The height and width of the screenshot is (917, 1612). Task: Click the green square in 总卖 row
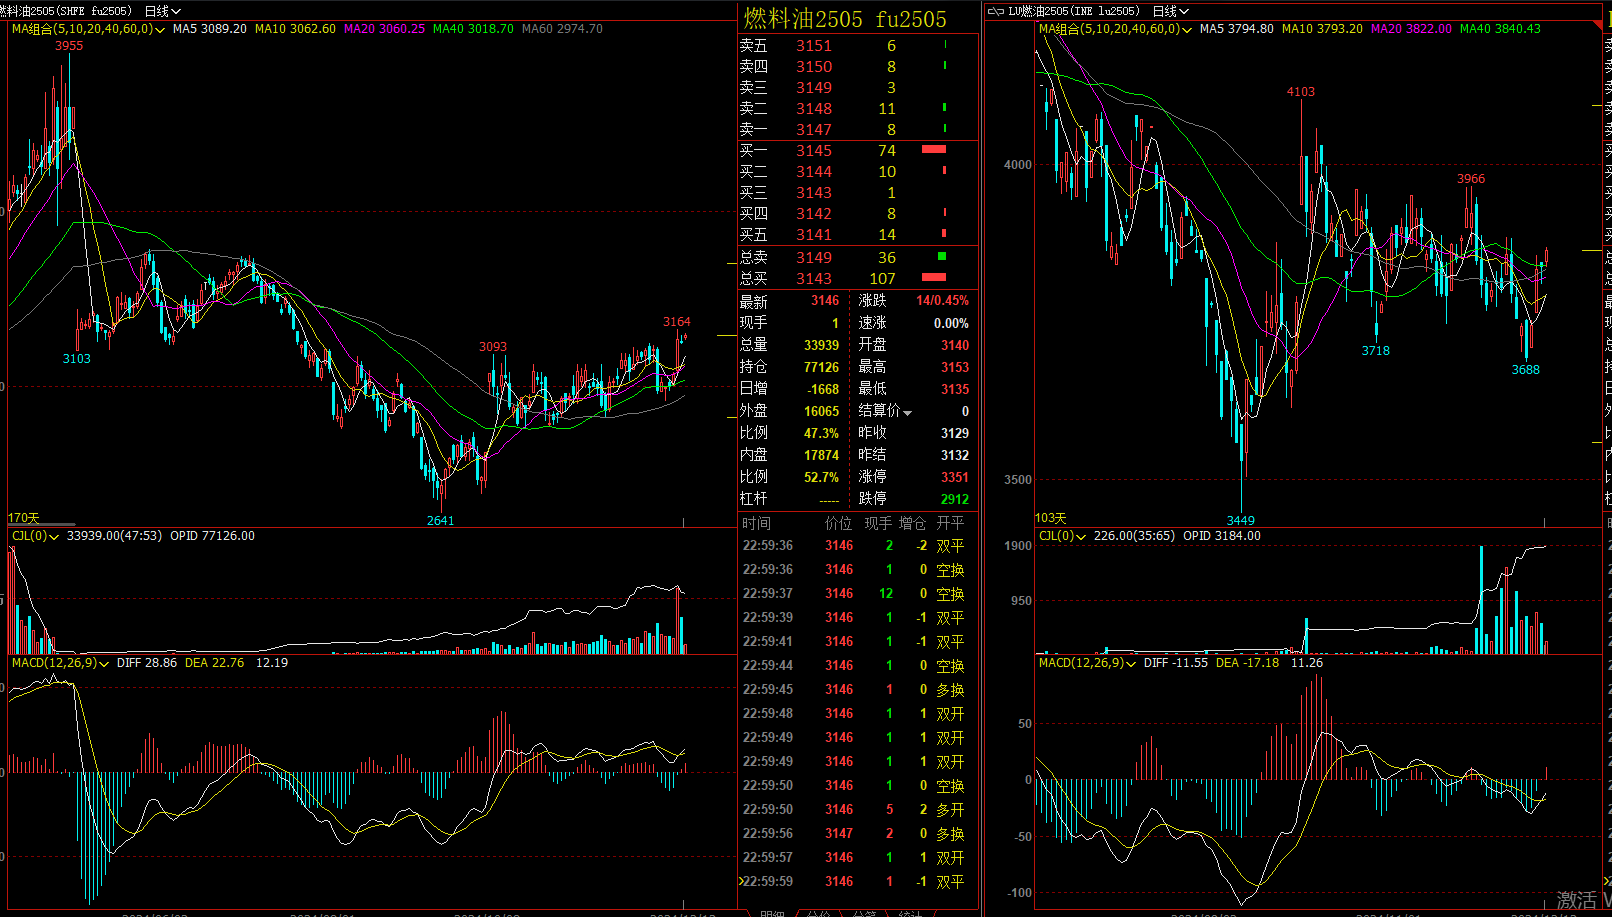coord(941,257)
